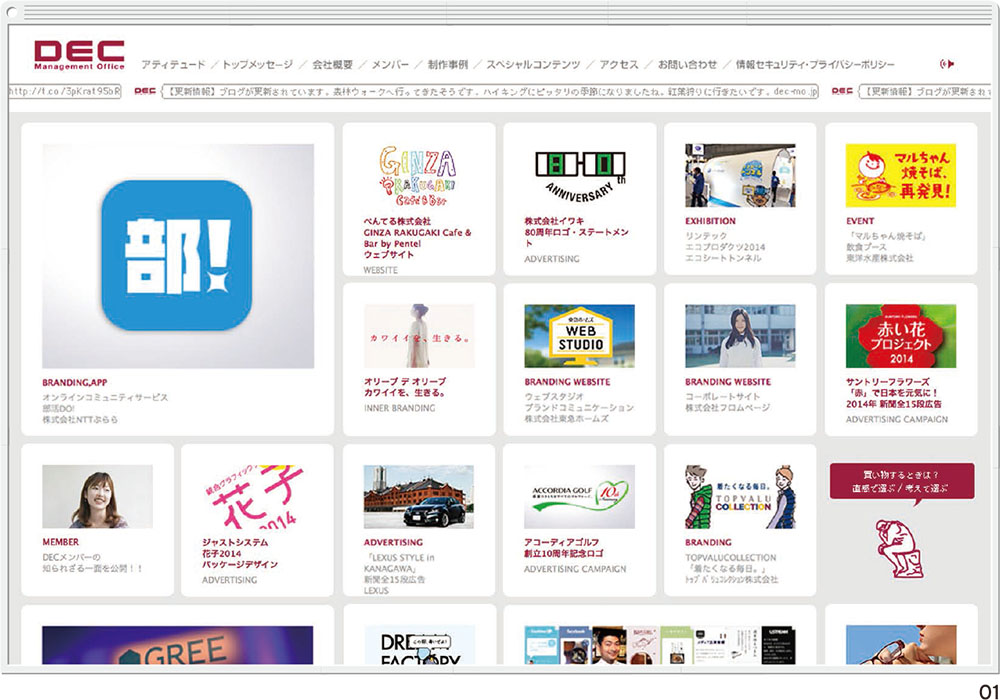Click the BRANDING,APP title link

(75, 383)
